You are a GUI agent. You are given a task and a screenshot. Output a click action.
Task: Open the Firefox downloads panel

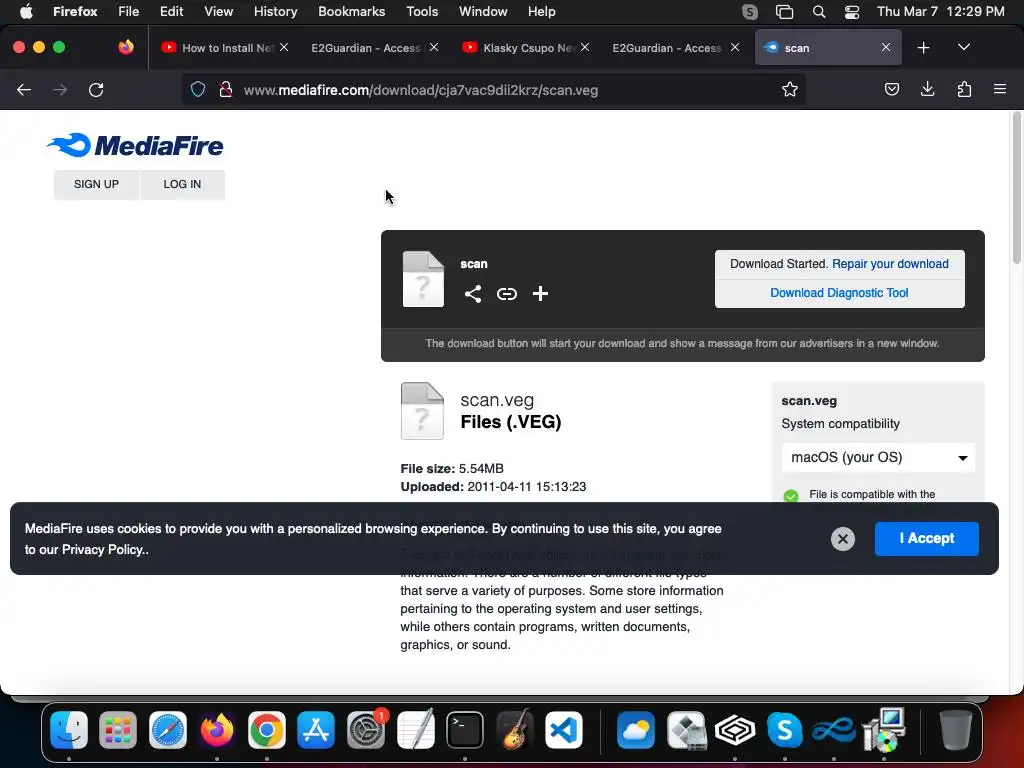(927, 89)
